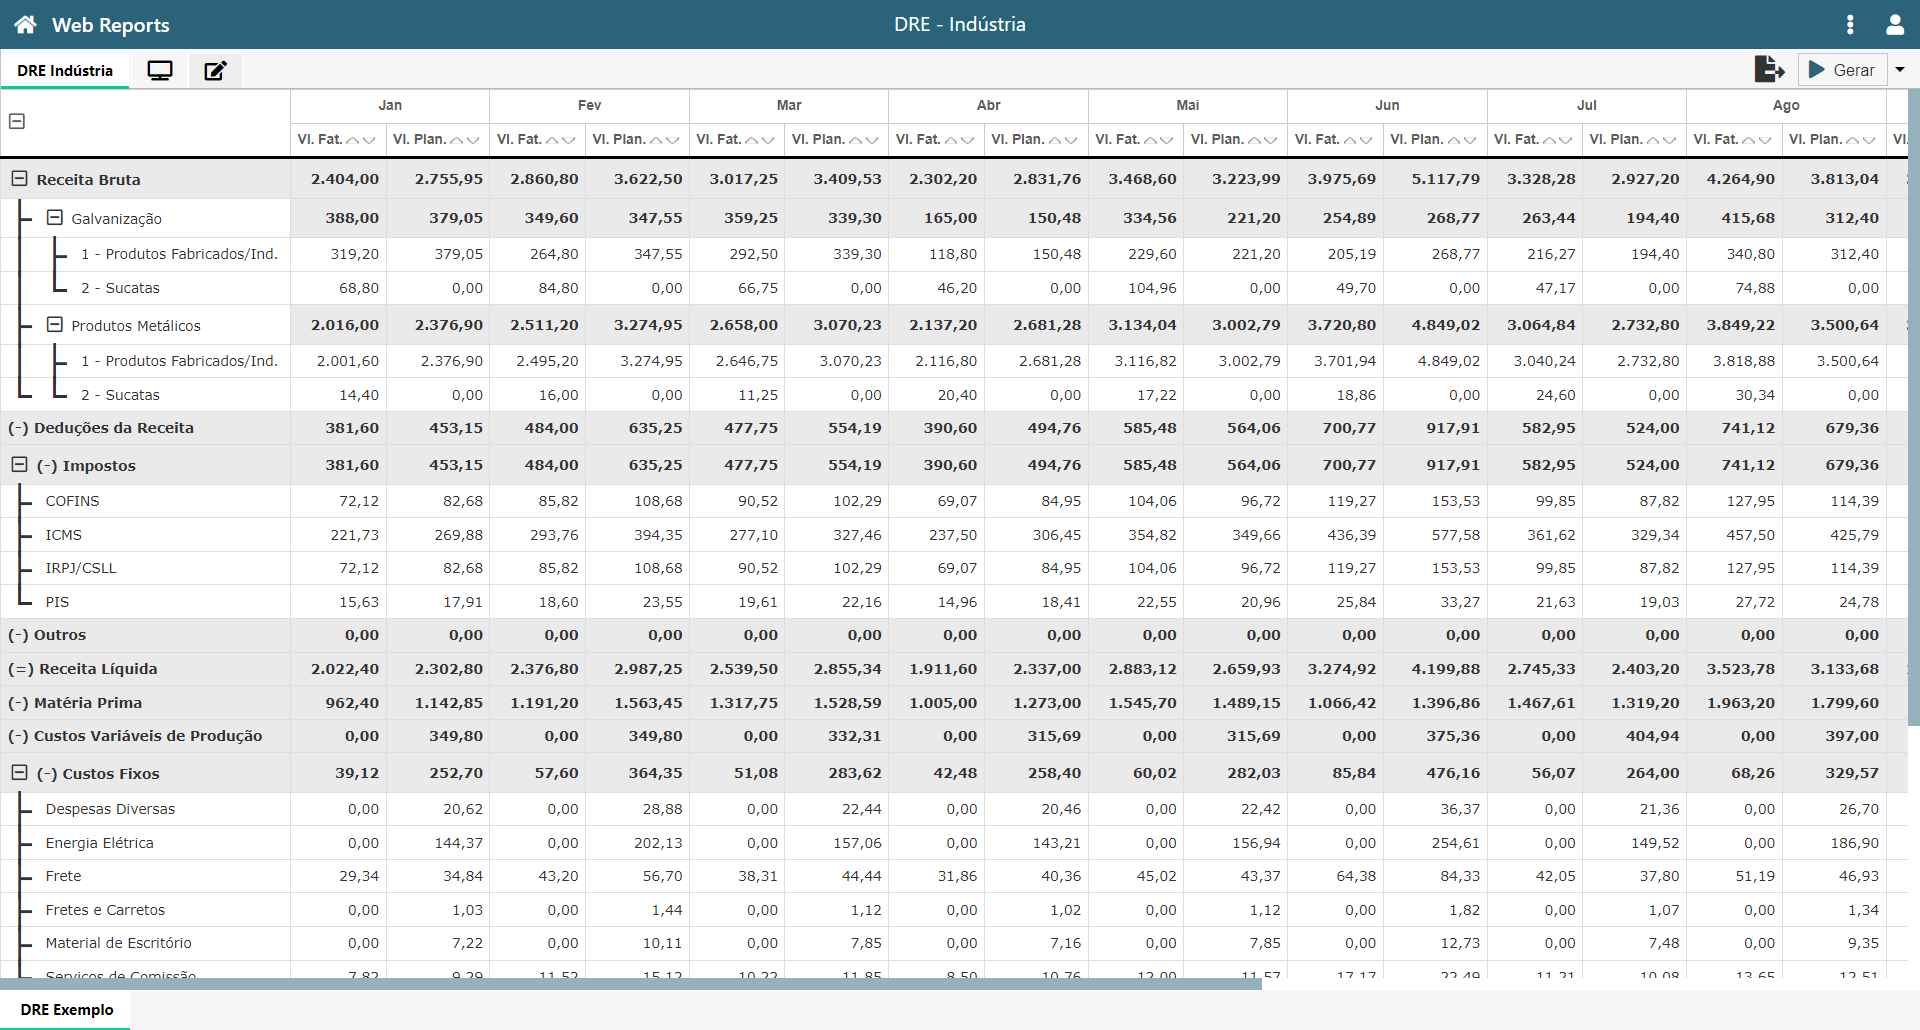This screenshot has width=1920, height=1030.
Task: Collapse the (-) Custos Fixos group
Action: pos(19,772)
